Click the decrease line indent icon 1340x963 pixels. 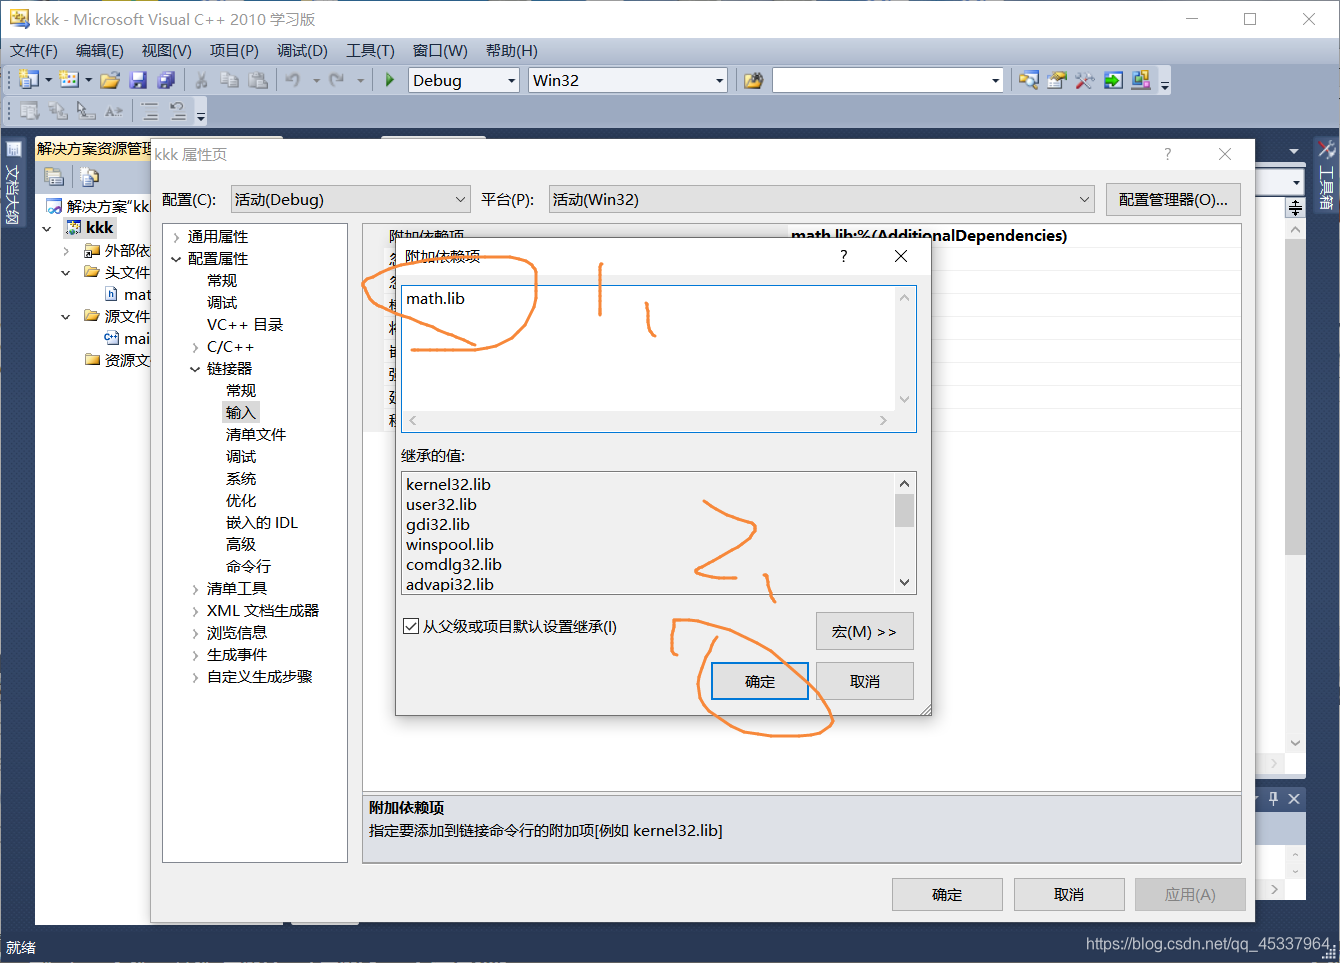click(x=178, y=111)
